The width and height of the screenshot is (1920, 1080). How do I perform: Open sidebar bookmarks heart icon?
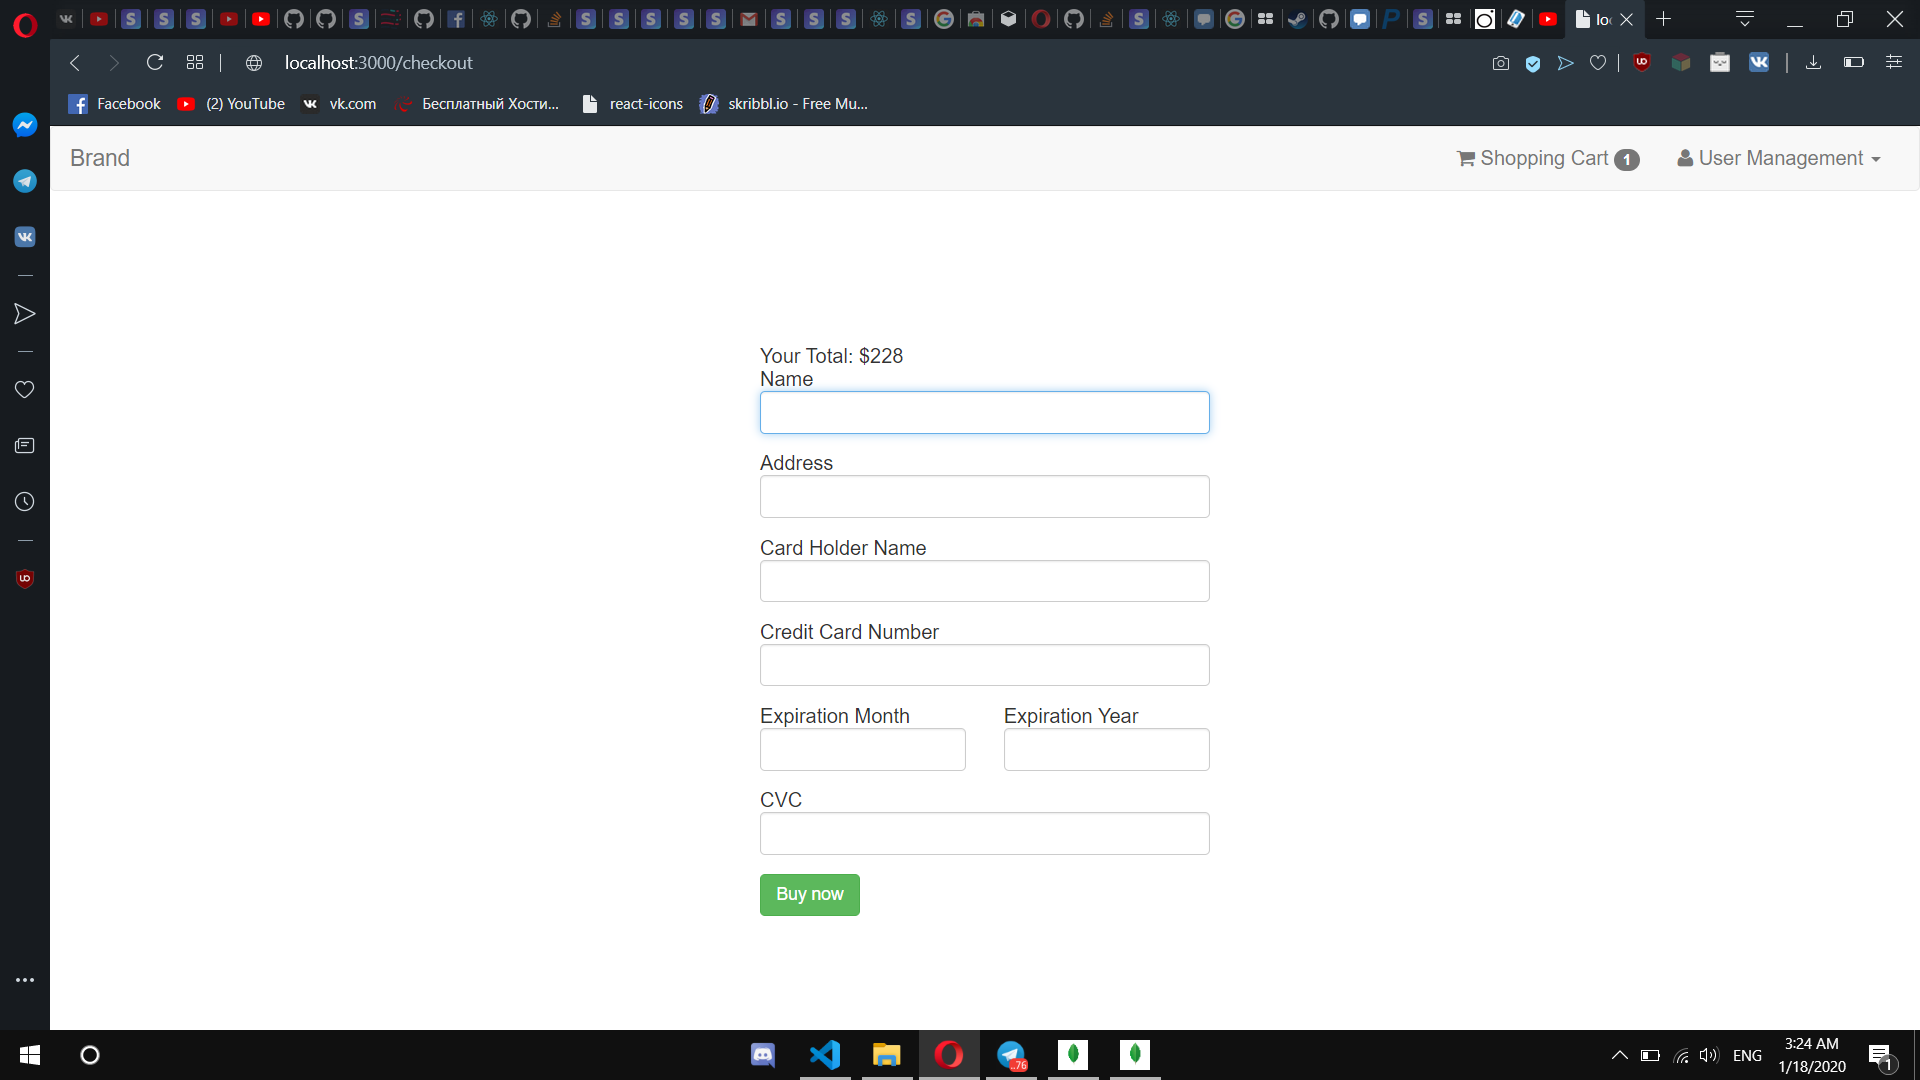[x=25, y=390]
